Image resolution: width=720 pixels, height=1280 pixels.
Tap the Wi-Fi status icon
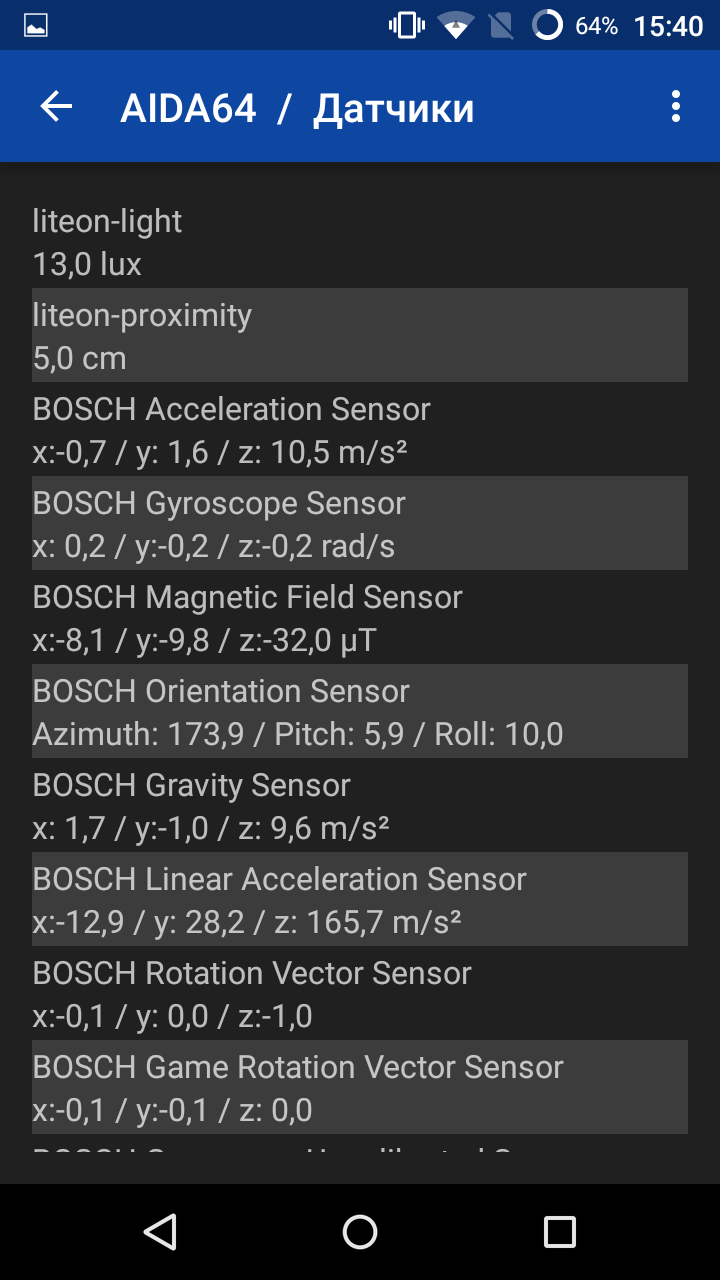457,26
